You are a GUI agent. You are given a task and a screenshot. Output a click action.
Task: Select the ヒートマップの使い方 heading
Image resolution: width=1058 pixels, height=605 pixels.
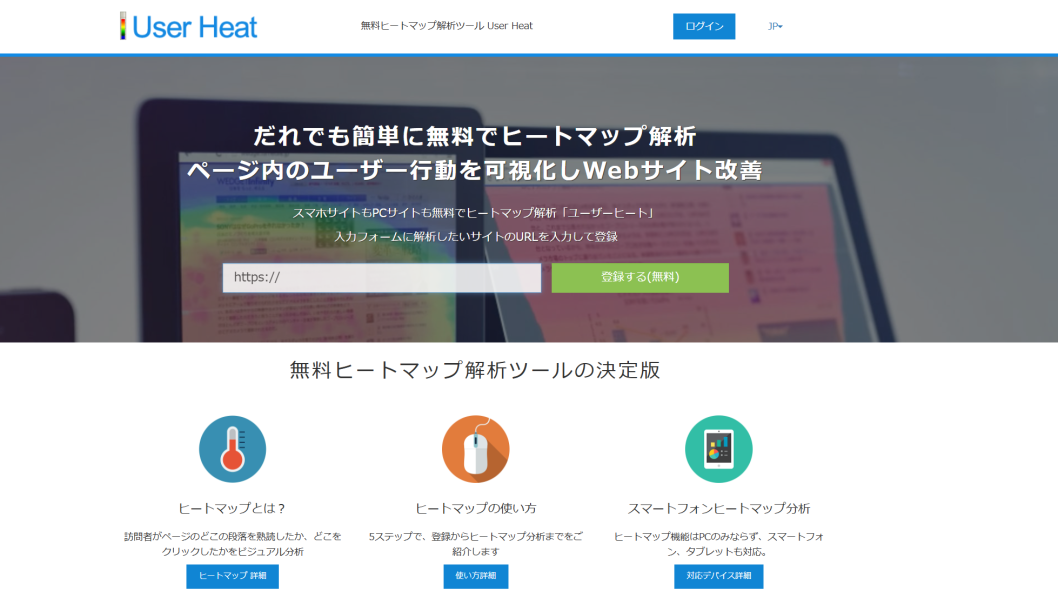pyautogui.click(x=475, y=508)
